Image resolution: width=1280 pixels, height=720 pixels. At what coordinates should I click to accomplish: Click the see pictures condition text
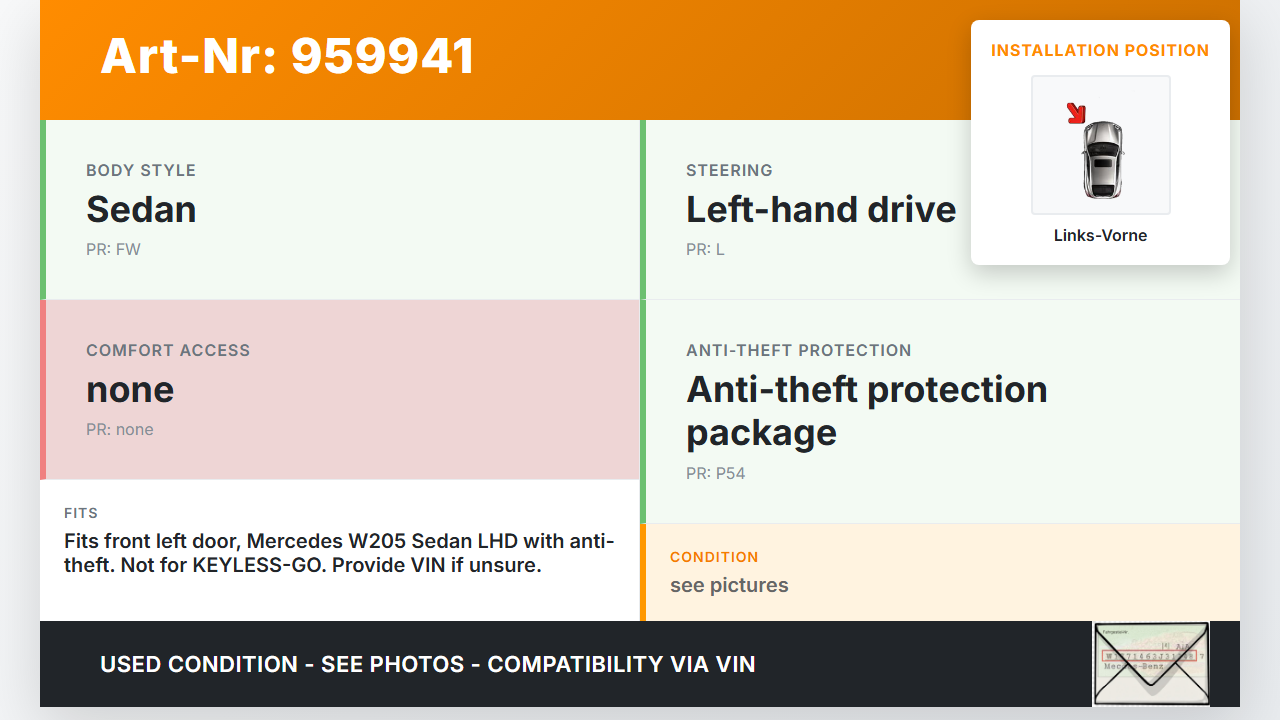[x=729, y=586]
